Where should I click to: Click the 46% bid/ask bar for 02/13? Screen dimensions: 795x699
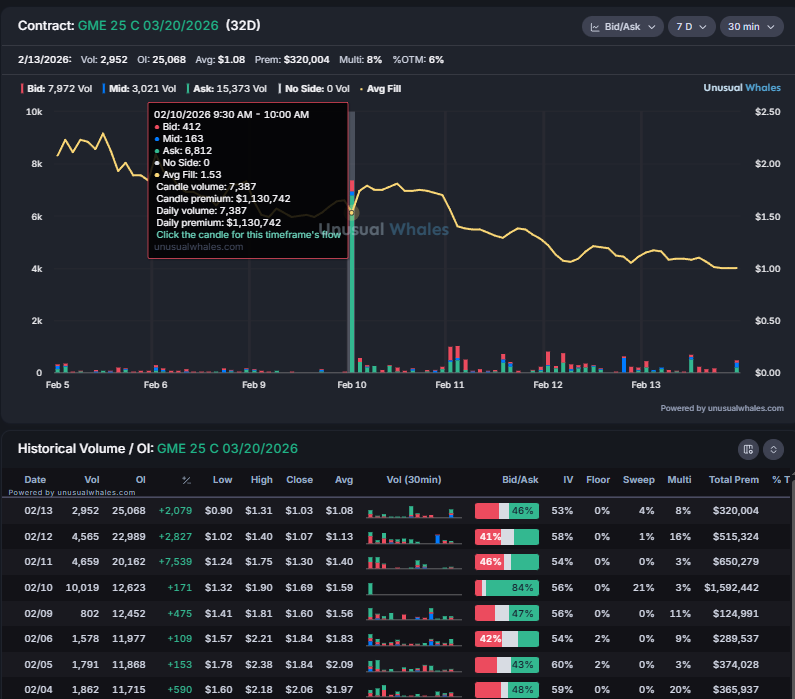[507, 511]
